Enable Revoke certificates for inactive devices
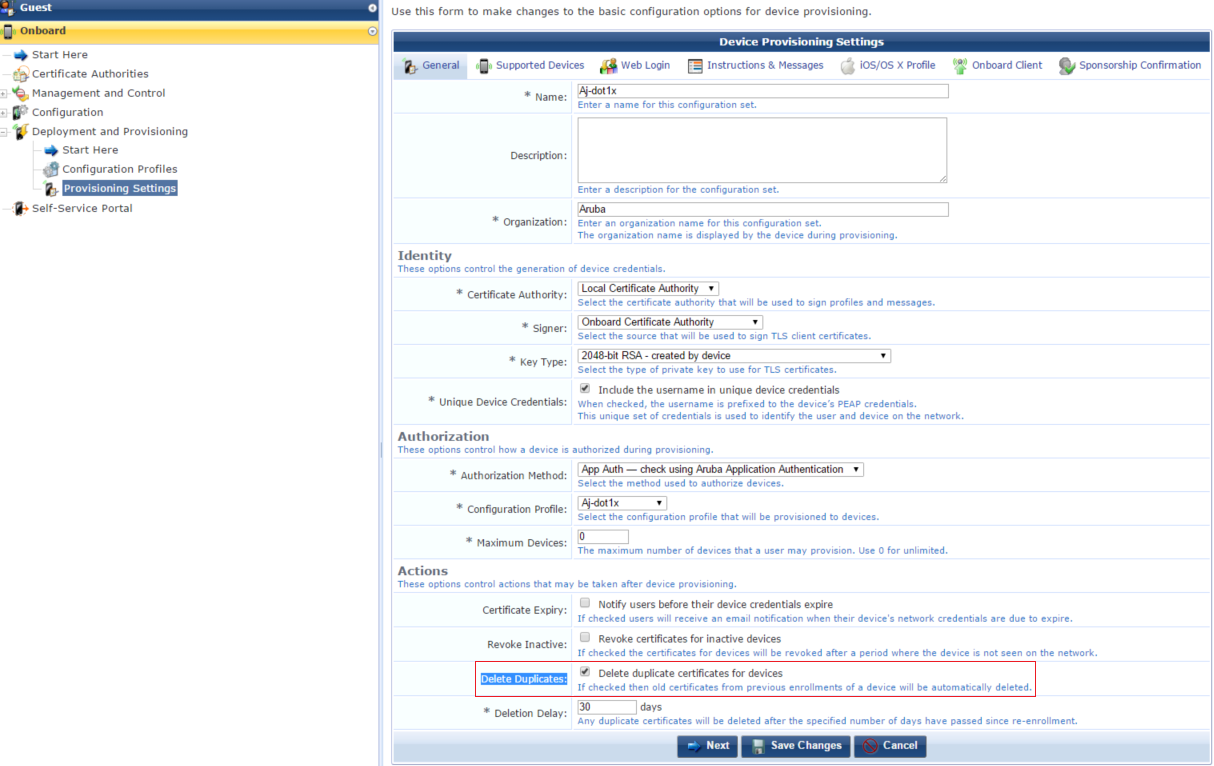 click(585, 638)
